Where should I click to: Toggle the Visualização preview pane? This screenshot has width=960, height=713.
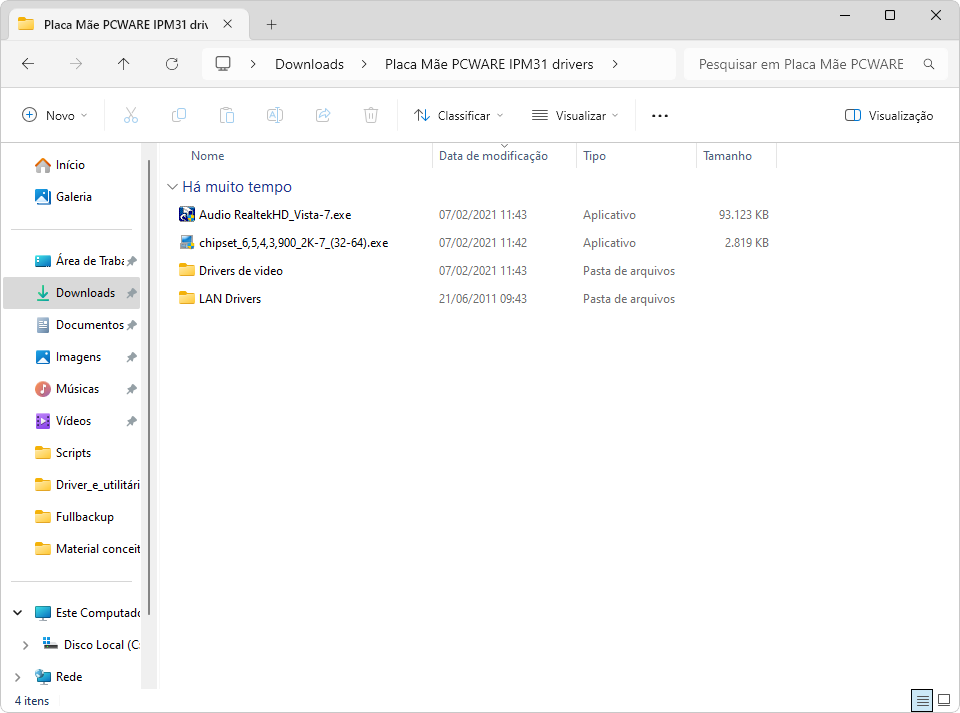coord(888,116)
